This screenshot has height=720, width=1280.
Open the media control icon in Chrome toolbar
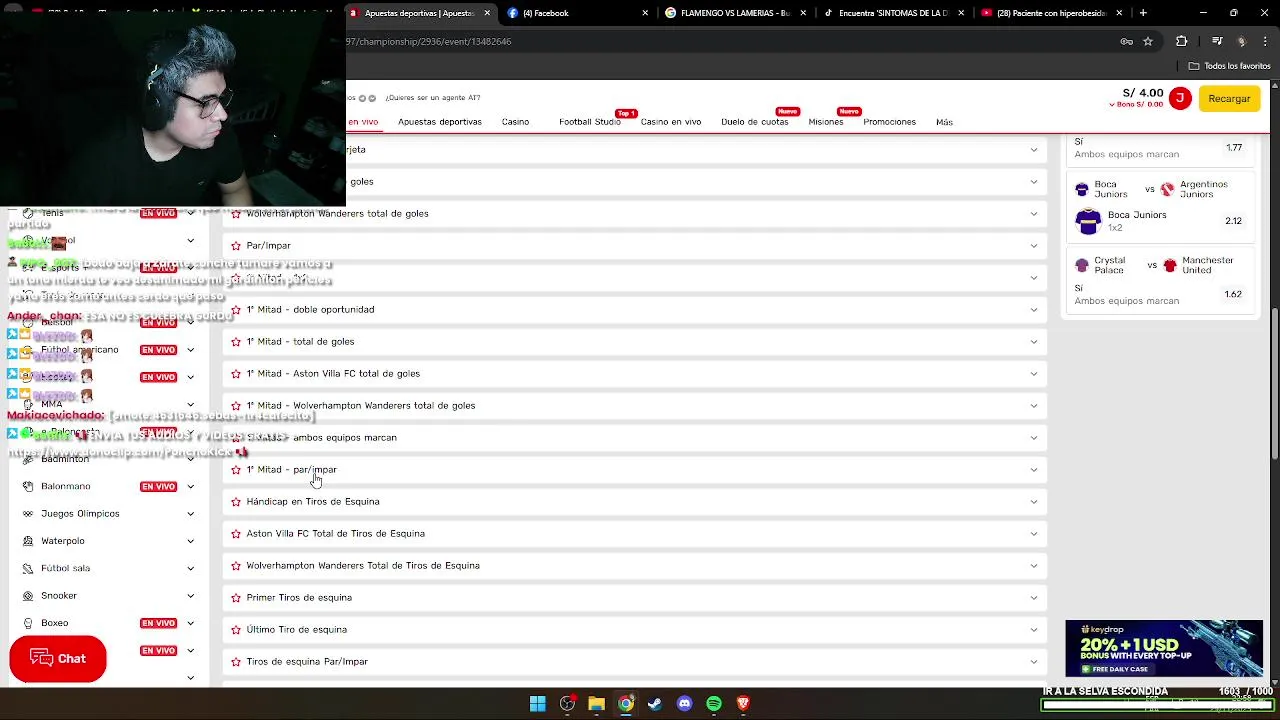[1217, 41]
